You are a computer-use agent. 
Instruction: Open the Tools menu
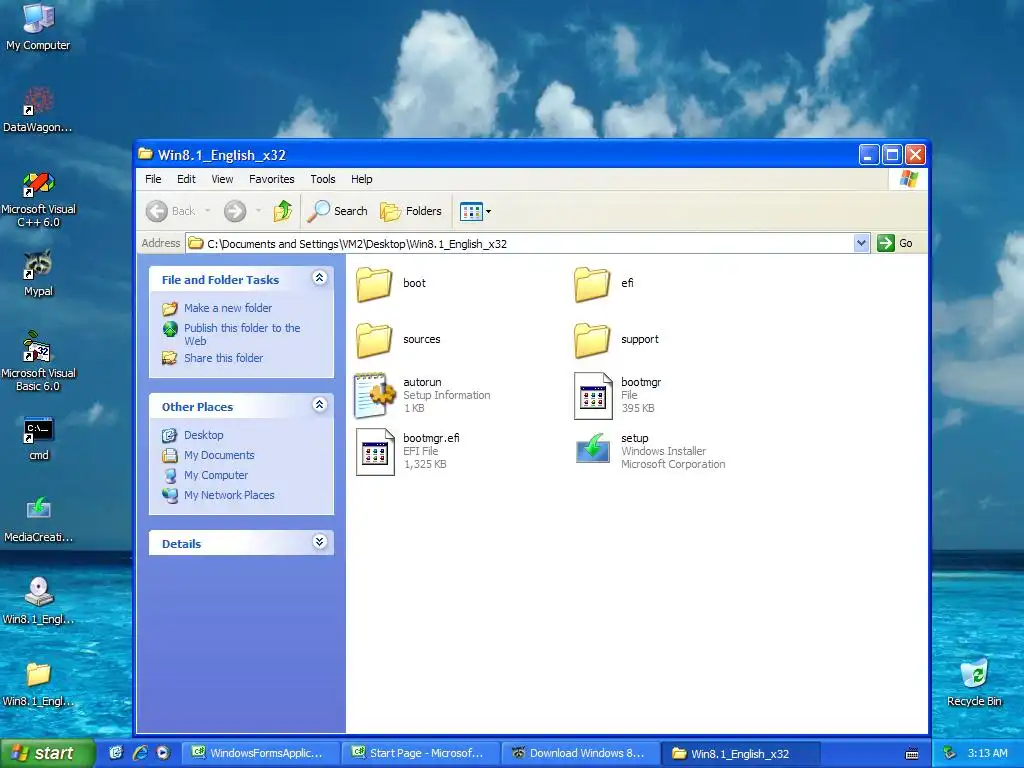click(323, 179)
